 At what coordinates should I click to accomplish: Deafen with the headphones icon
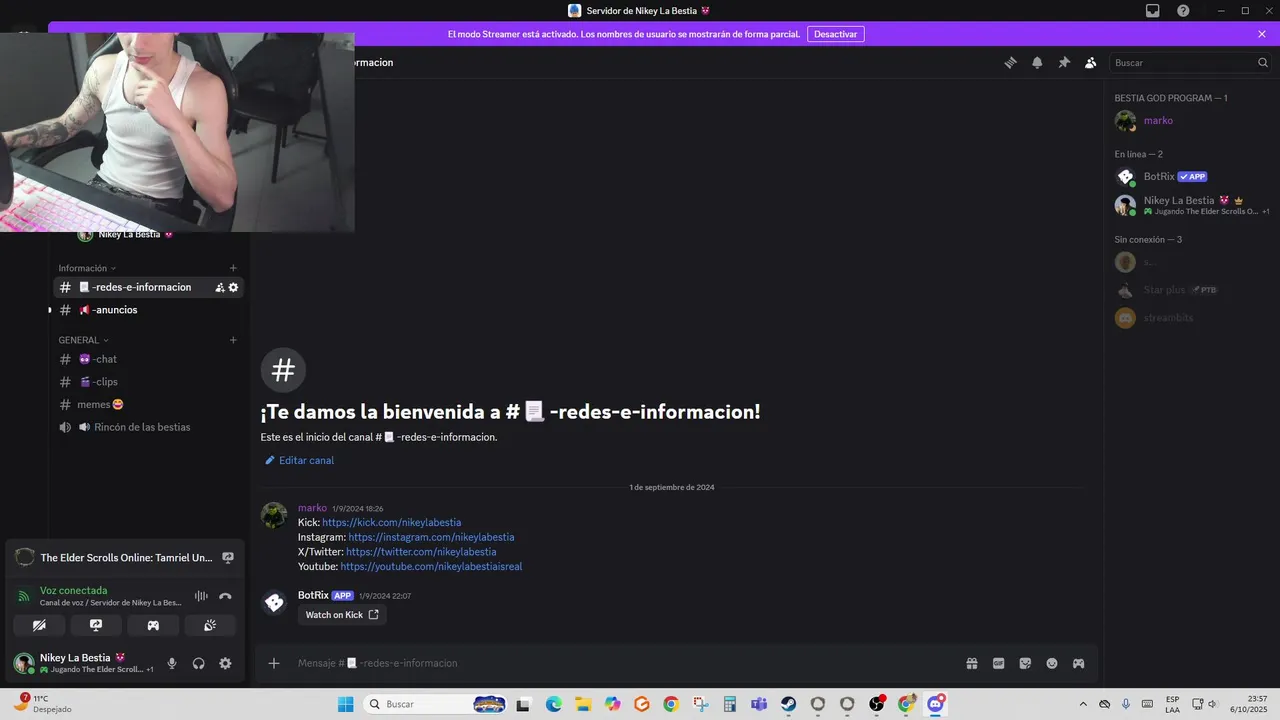point(198,663)
